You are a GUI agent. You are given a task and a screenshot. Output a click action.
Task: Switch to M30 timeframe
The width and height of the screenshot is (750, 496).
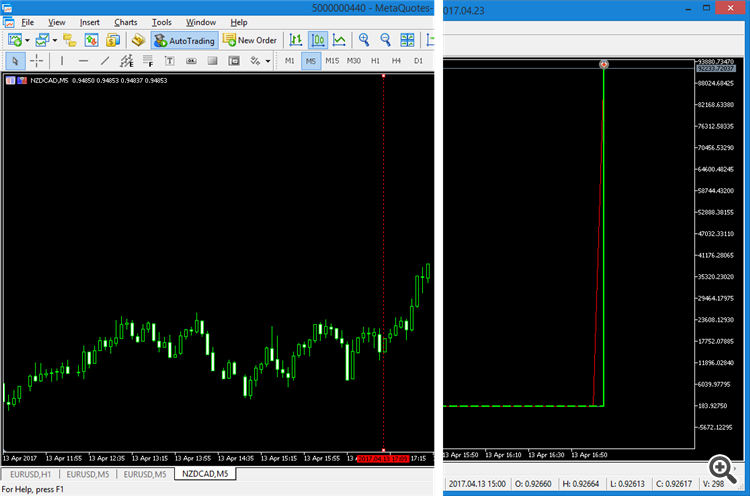click(x=353, y=61)
